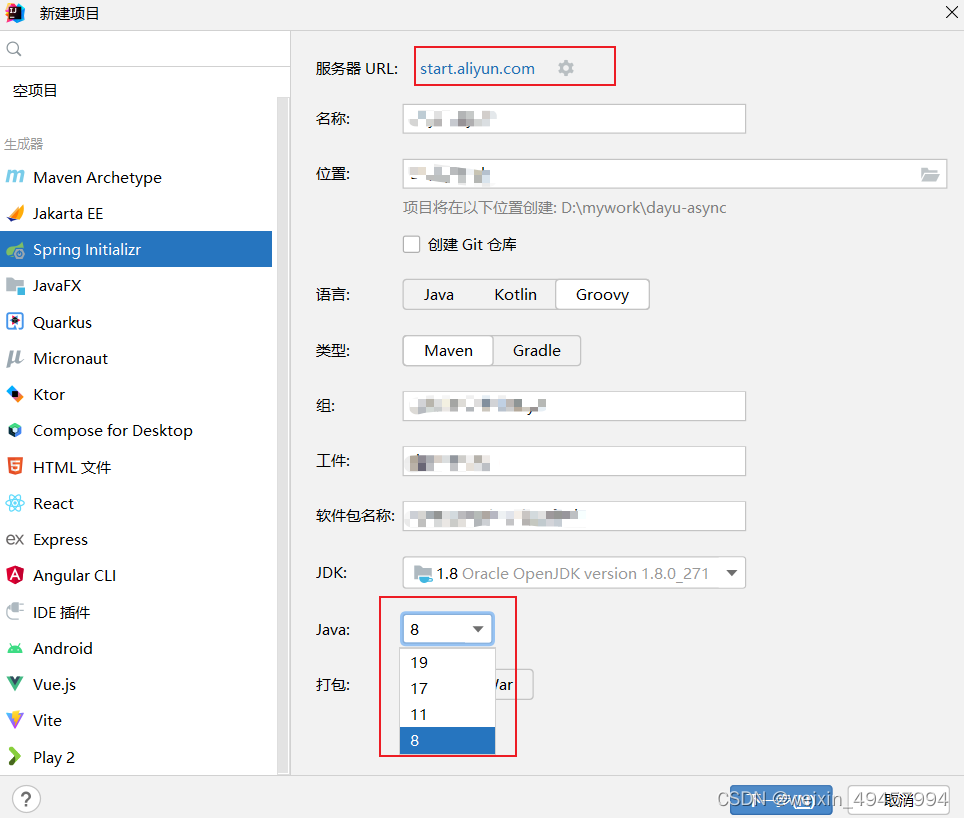964x818 pixels.
Task: Pick Java version 17 from list
Action: [x=447, y=688]
